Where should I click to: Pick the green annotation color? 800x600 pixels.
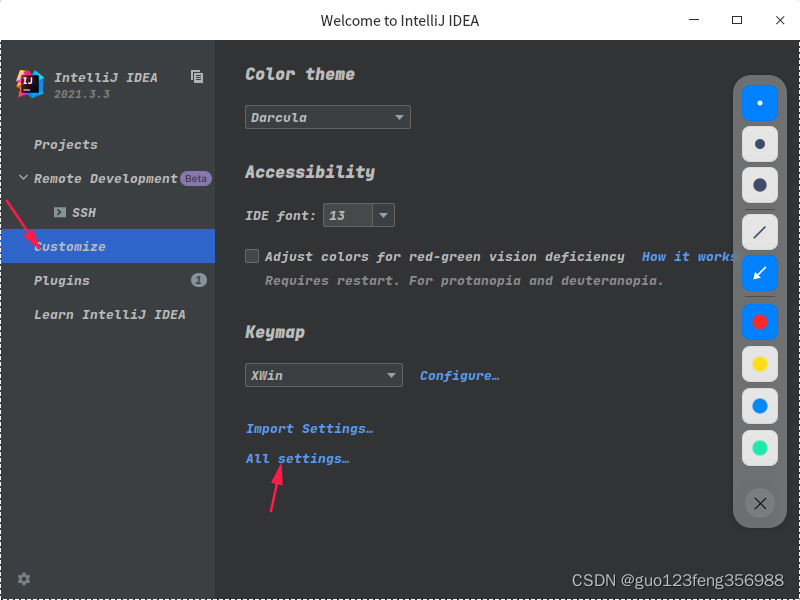(x=760, y=448)
